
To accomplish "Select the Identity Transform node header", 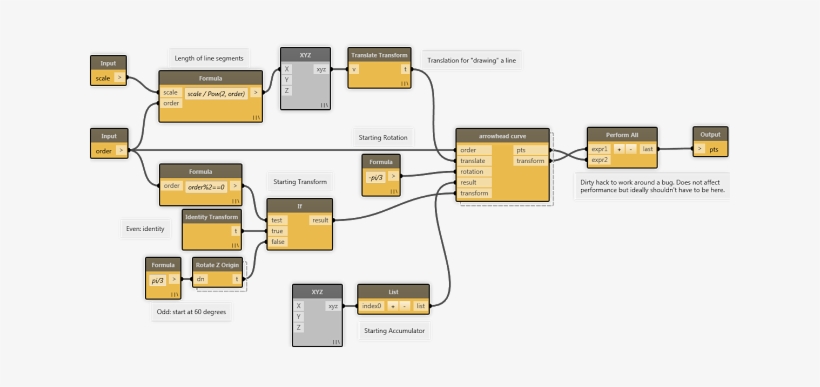I will (x=212, y=217).
